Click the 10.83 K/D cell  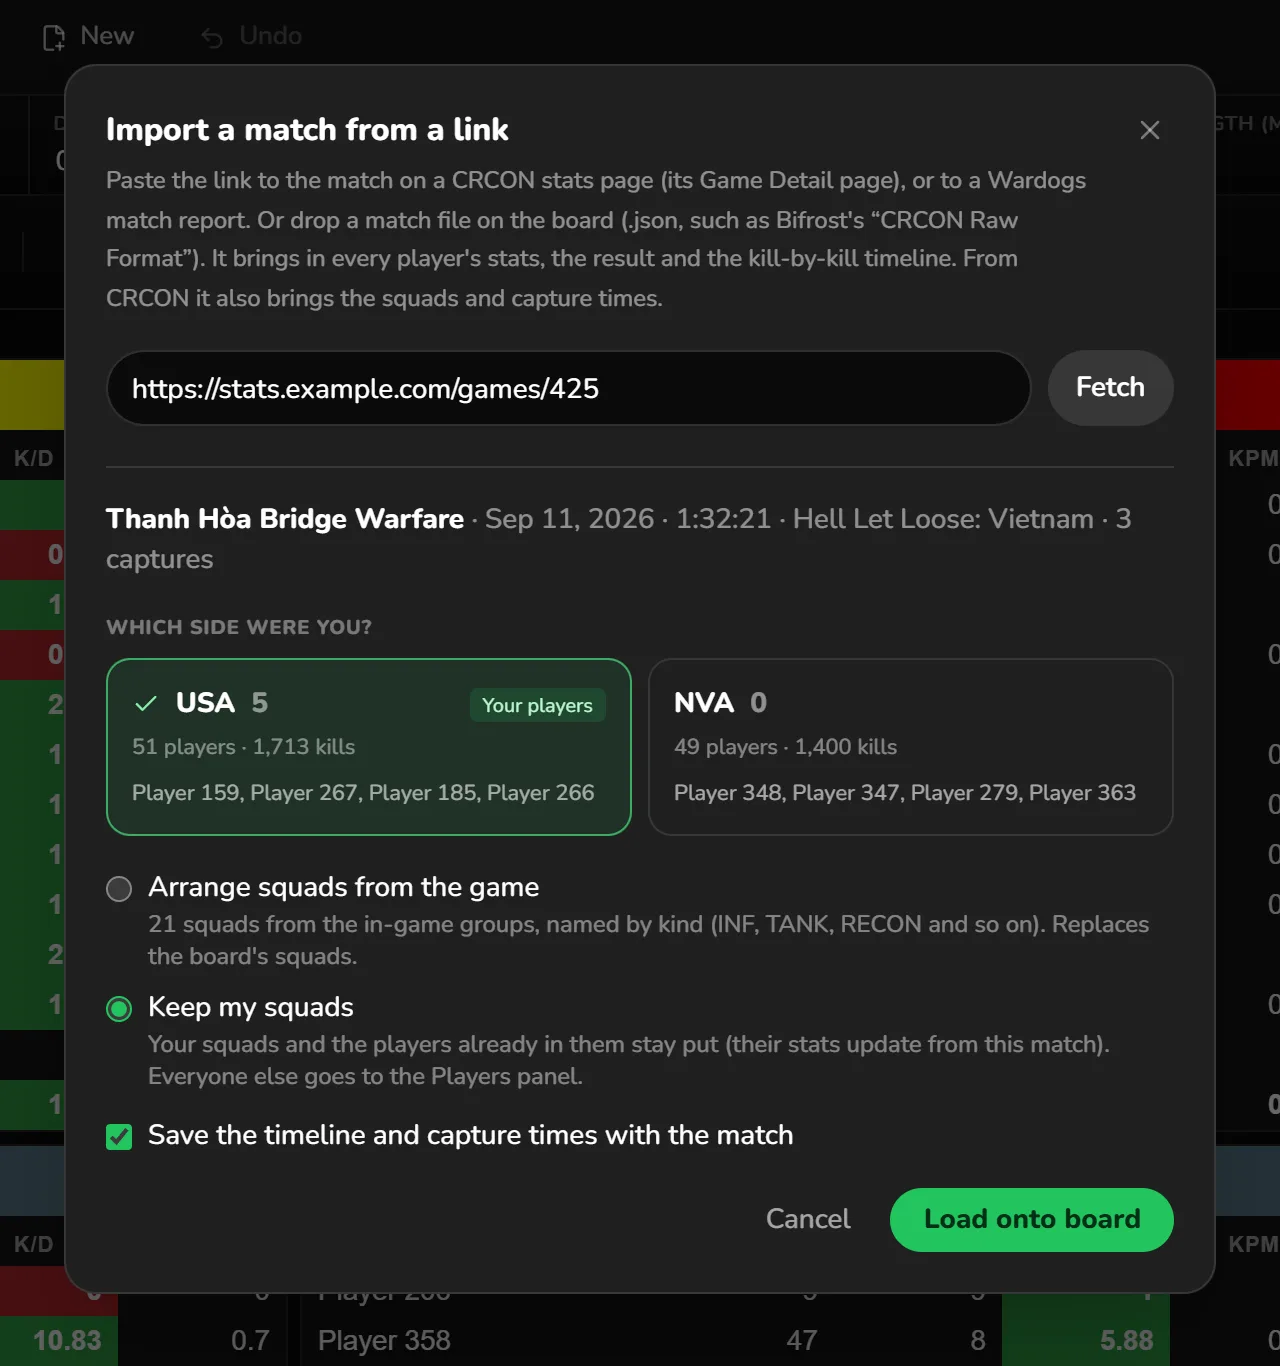pyautogui.click(x=59, y=1340)
